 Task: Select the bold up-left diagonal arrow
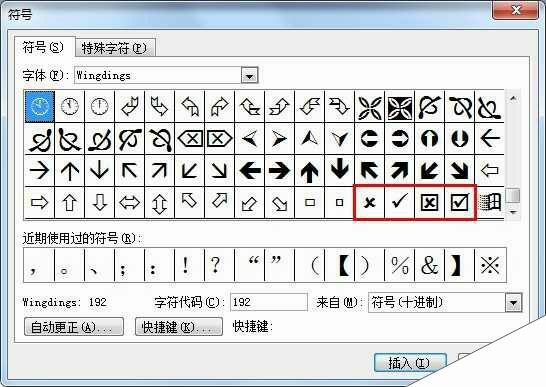click(x=369, y=171)
